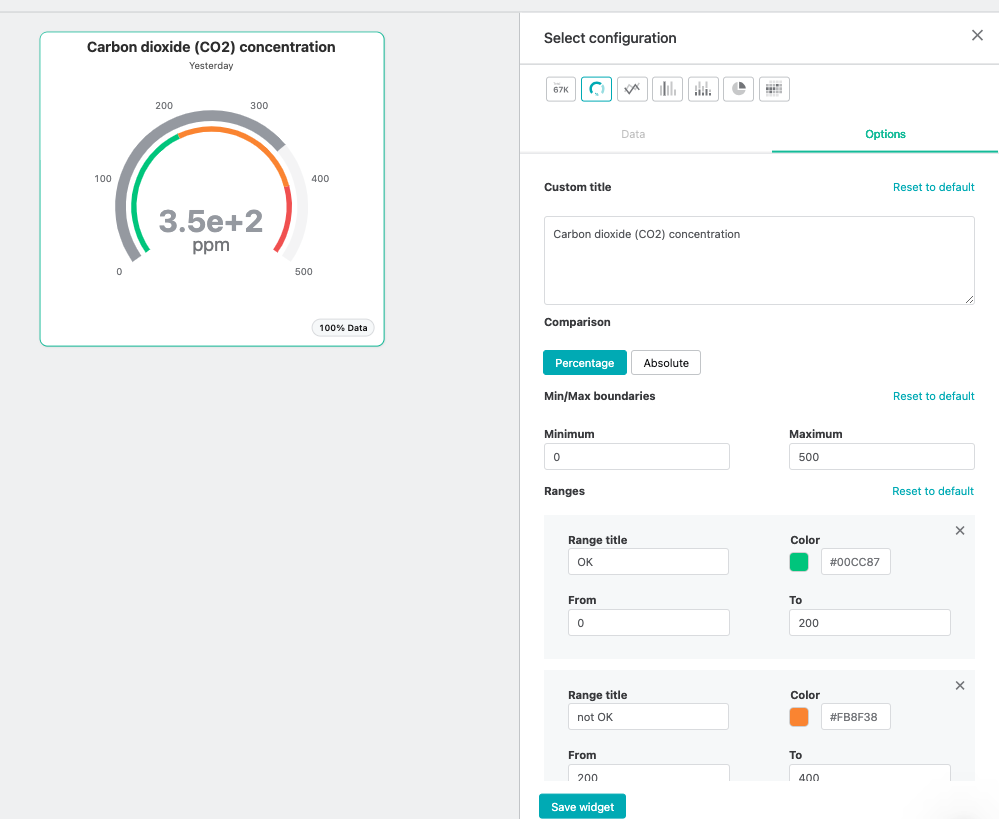The height and width of the screenshot is (819, 999).
Task: Edit the #FB8F38 color hex field
Action: coord(856,716)
